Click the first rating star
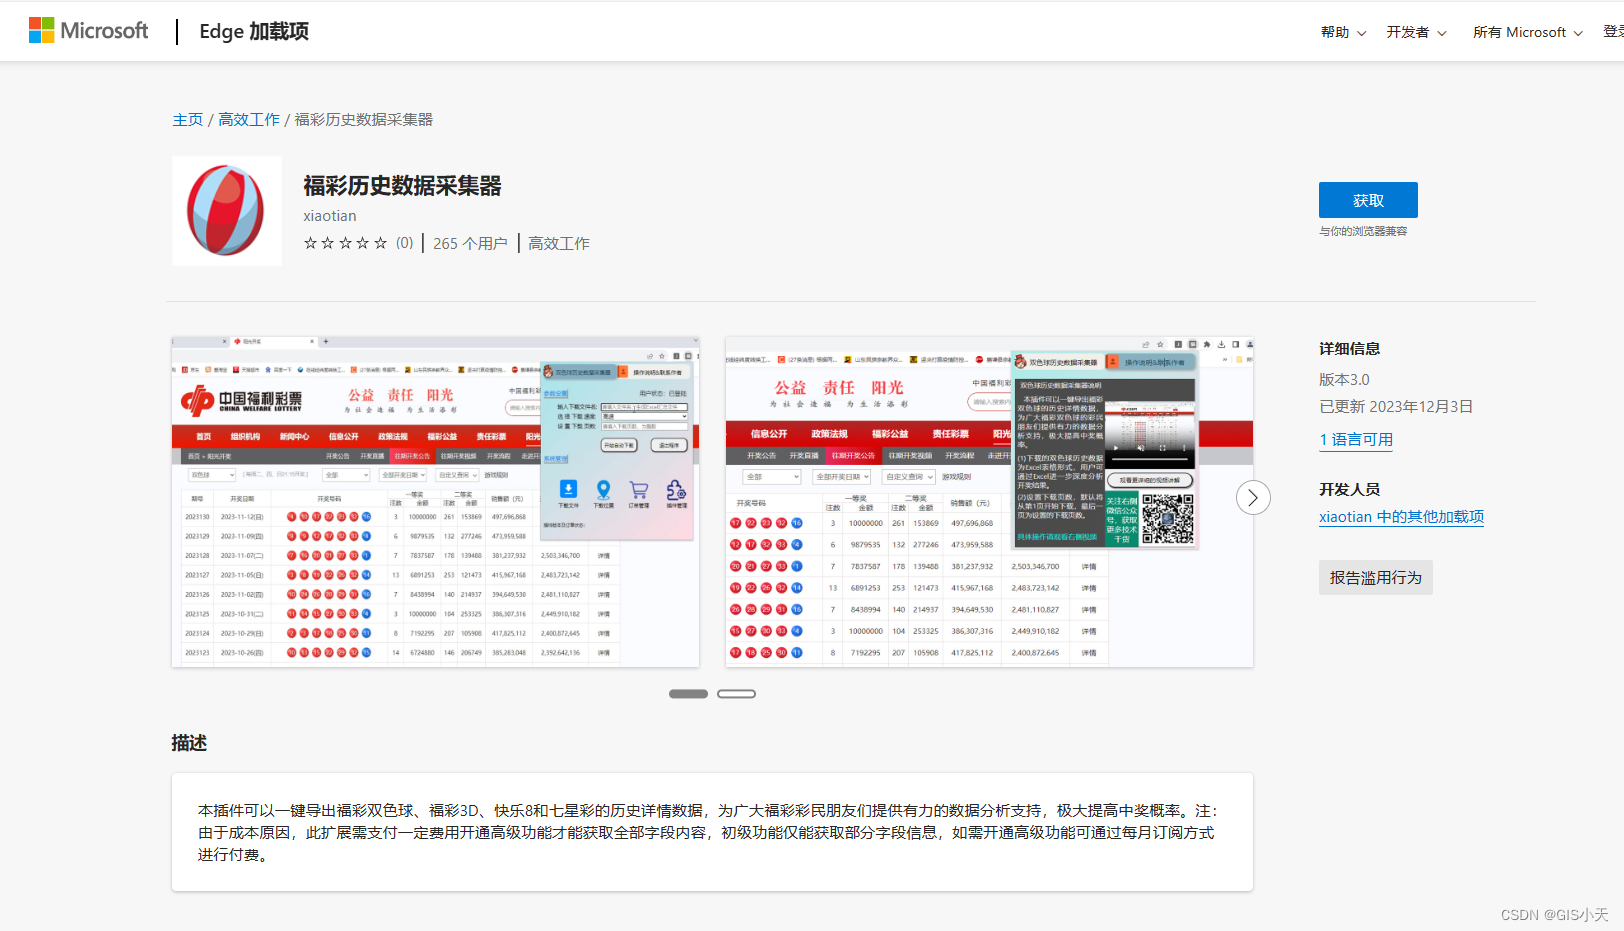 [x=310, y=243]
